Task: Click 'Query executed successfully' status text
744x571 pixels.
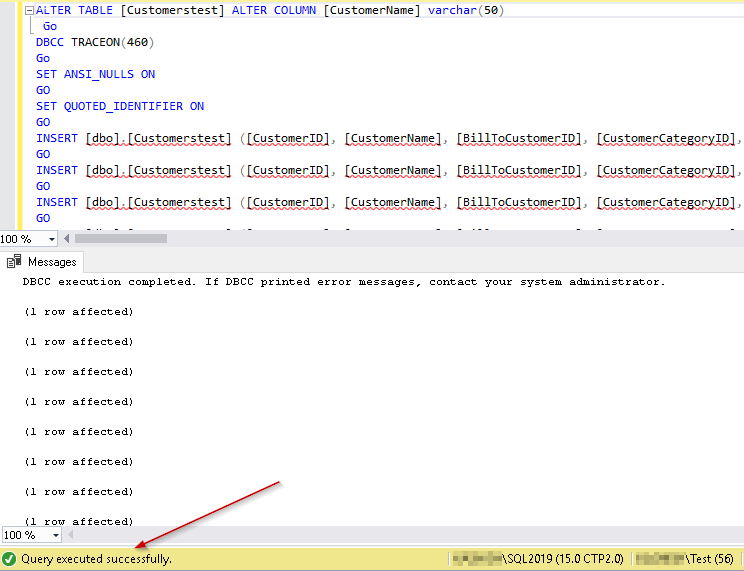Action: (x=96, y=559)
